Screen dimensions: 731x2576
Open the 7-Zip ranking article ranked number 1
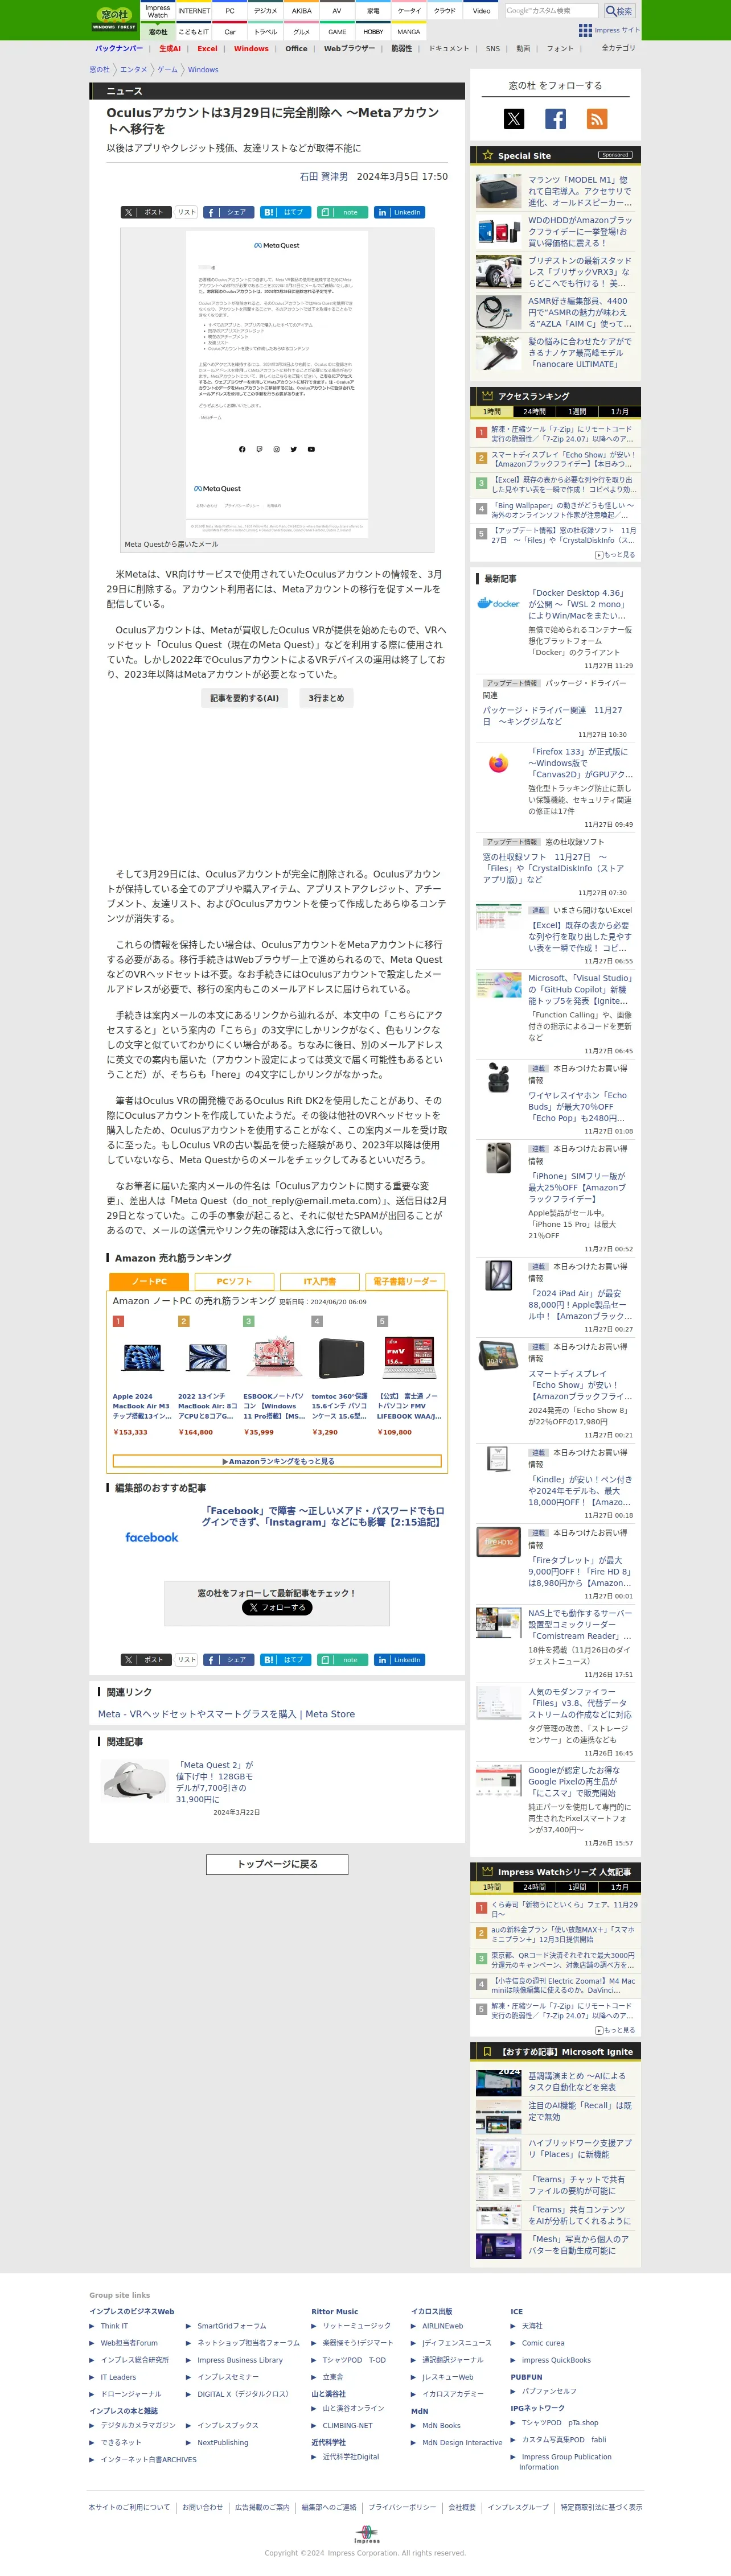tap(562, 434)
